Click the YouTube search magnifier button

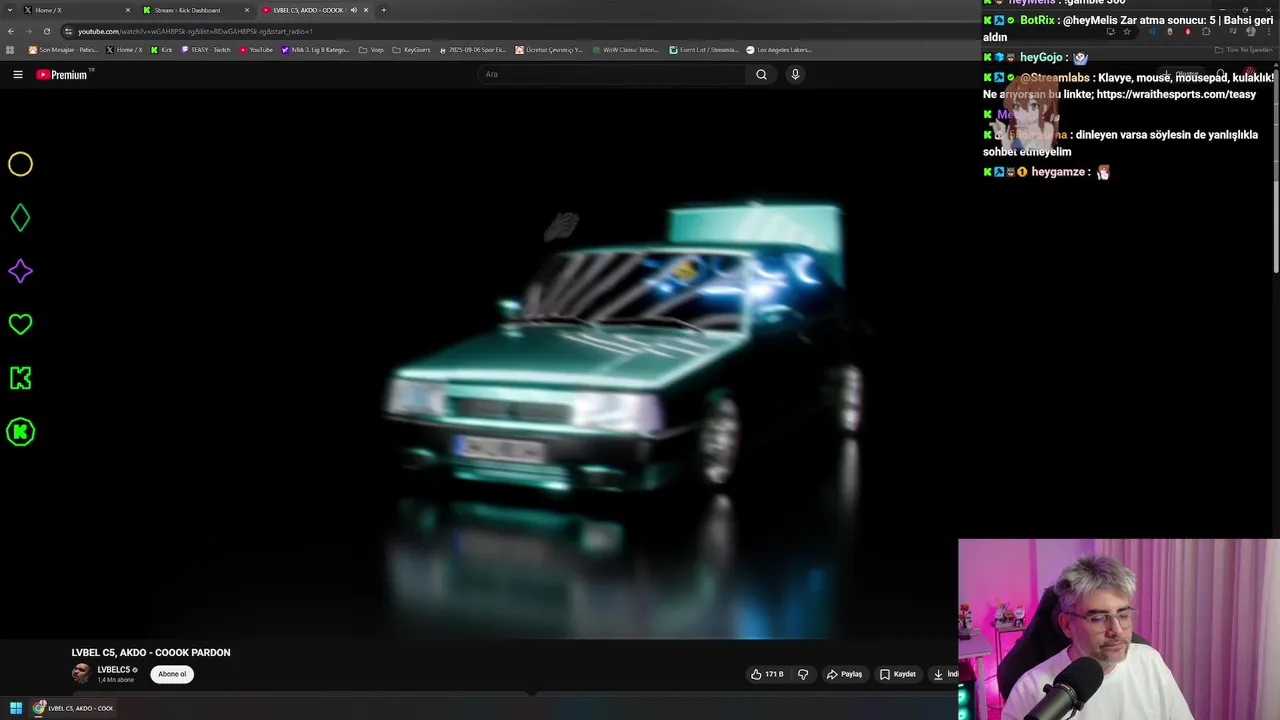pyautogui.click(x=761, y=74)
